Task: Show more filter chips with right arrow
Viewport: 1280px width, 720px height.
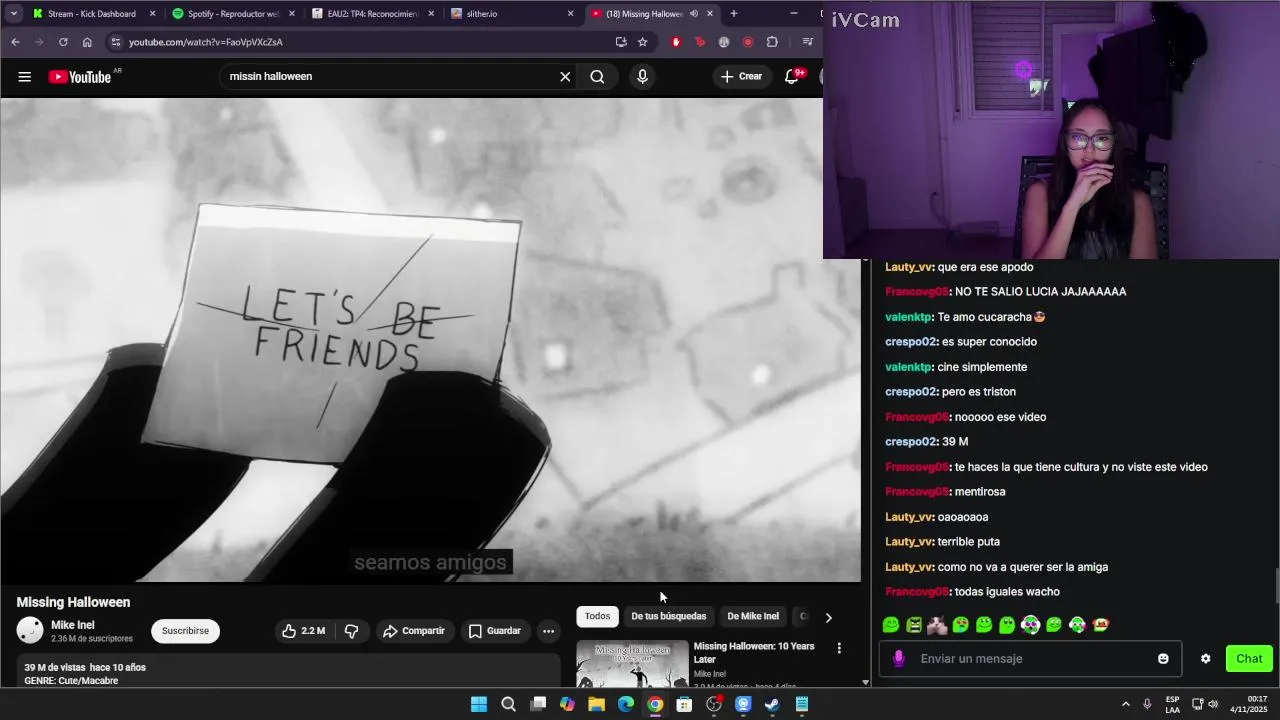Action: [828, 617]
